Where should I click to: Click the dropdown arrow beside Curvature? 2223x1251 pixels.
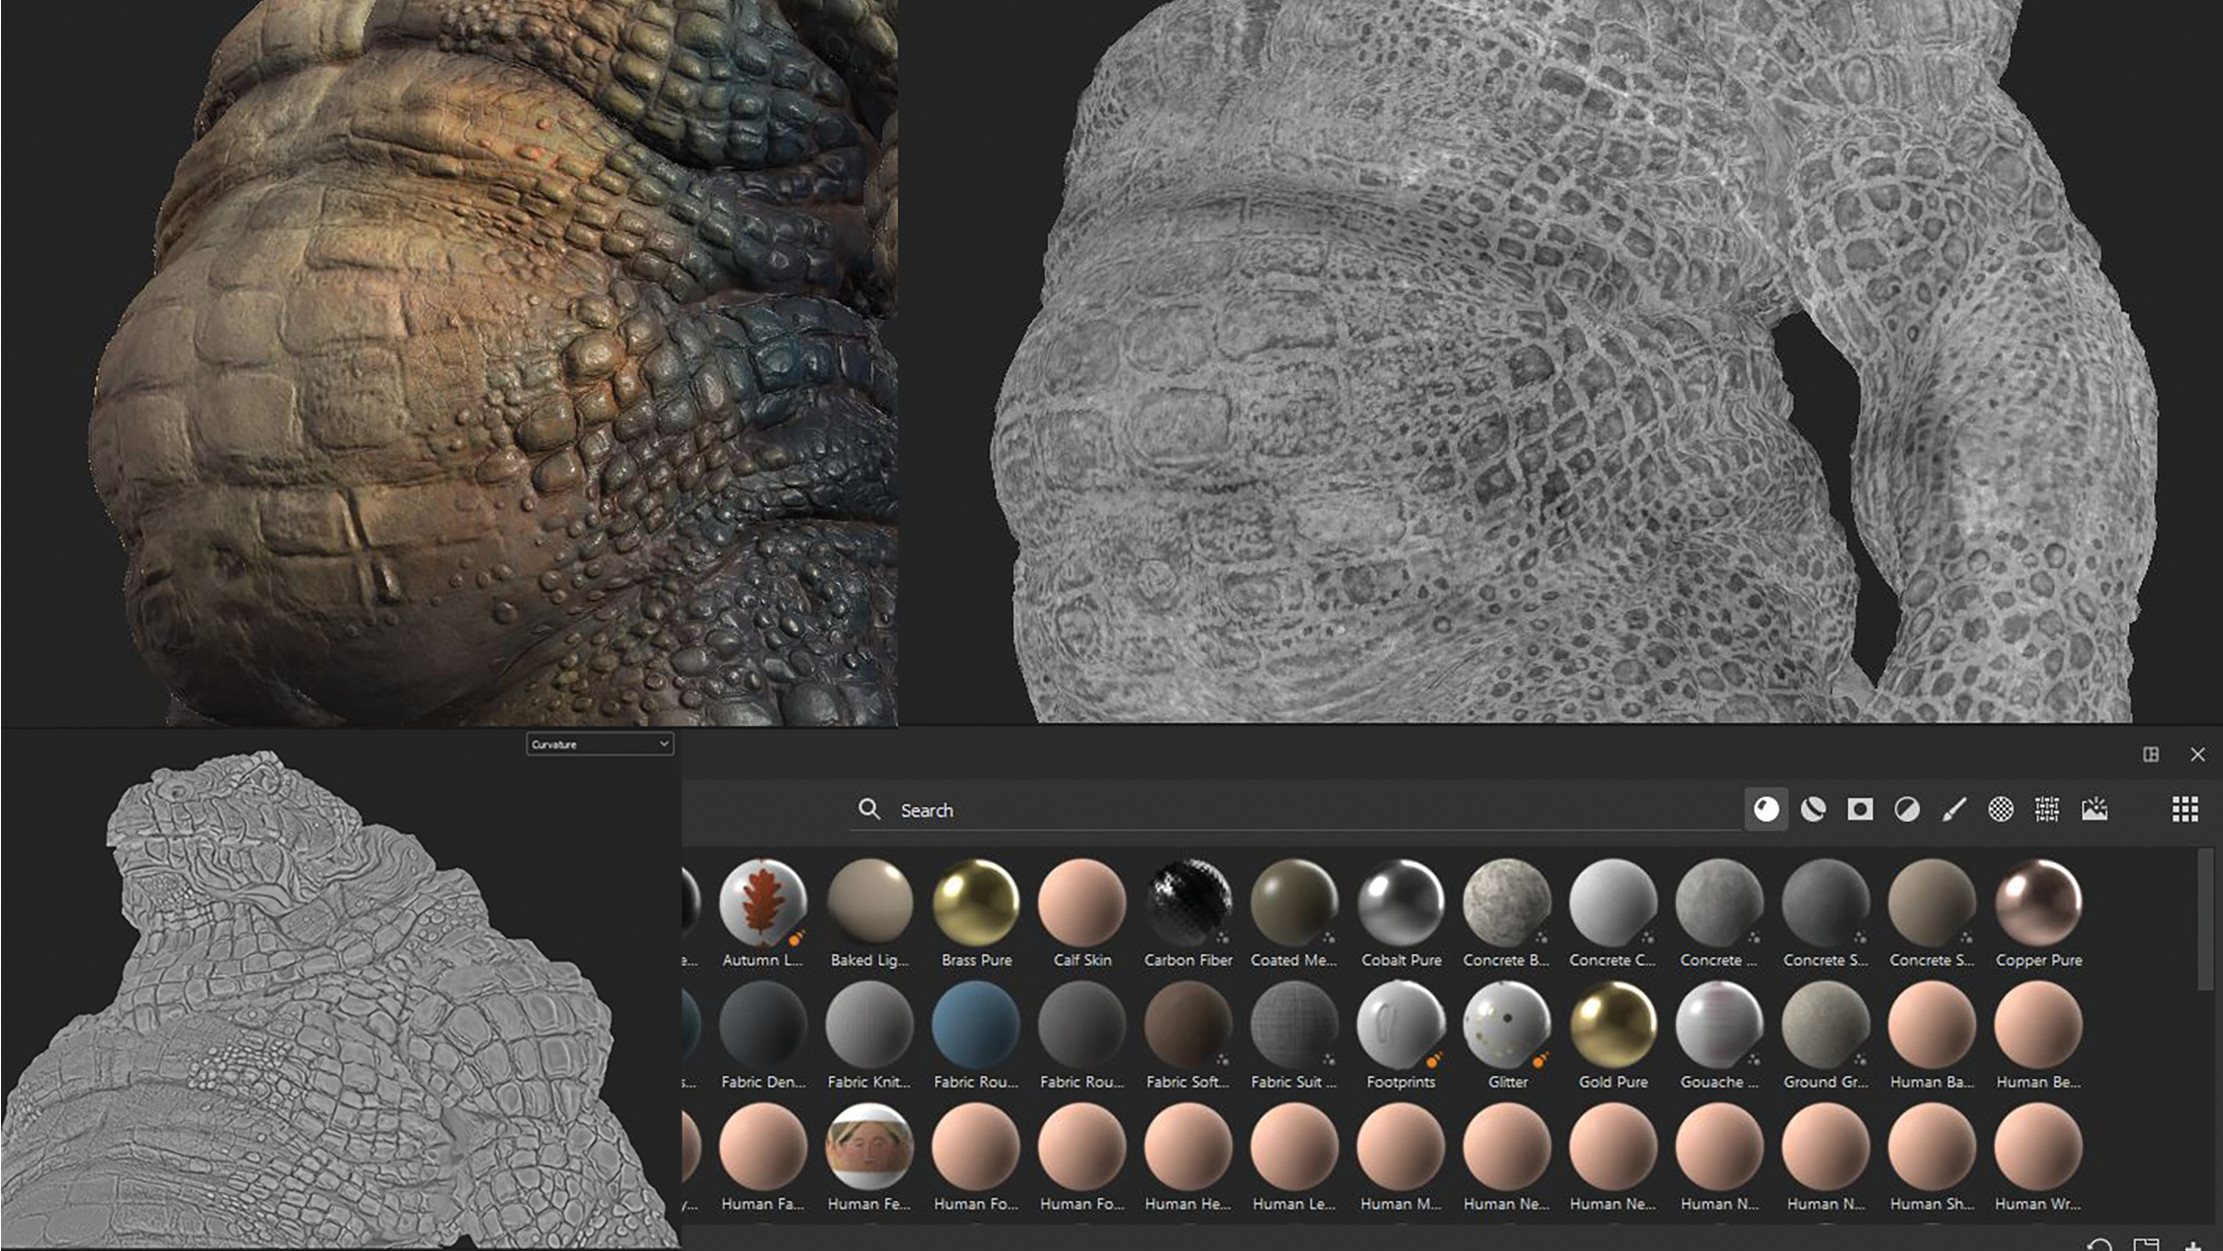coord(663,744)
